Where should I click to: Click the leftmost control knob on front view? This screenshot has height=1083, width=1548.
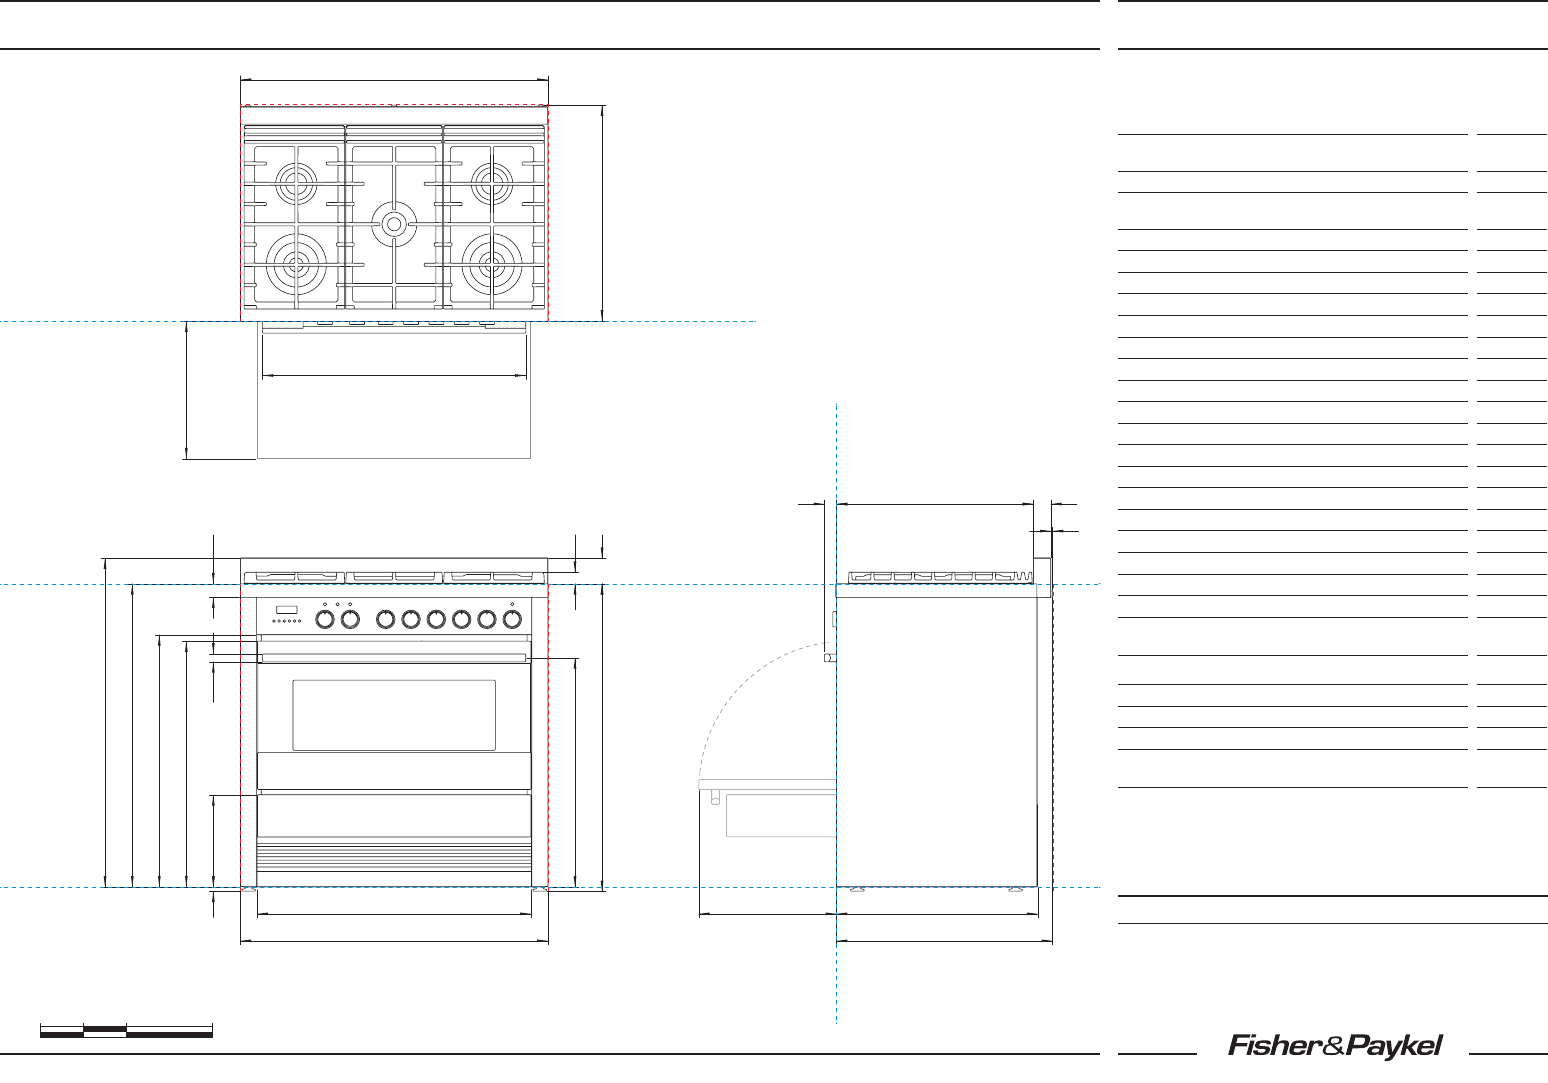[325, 619]
